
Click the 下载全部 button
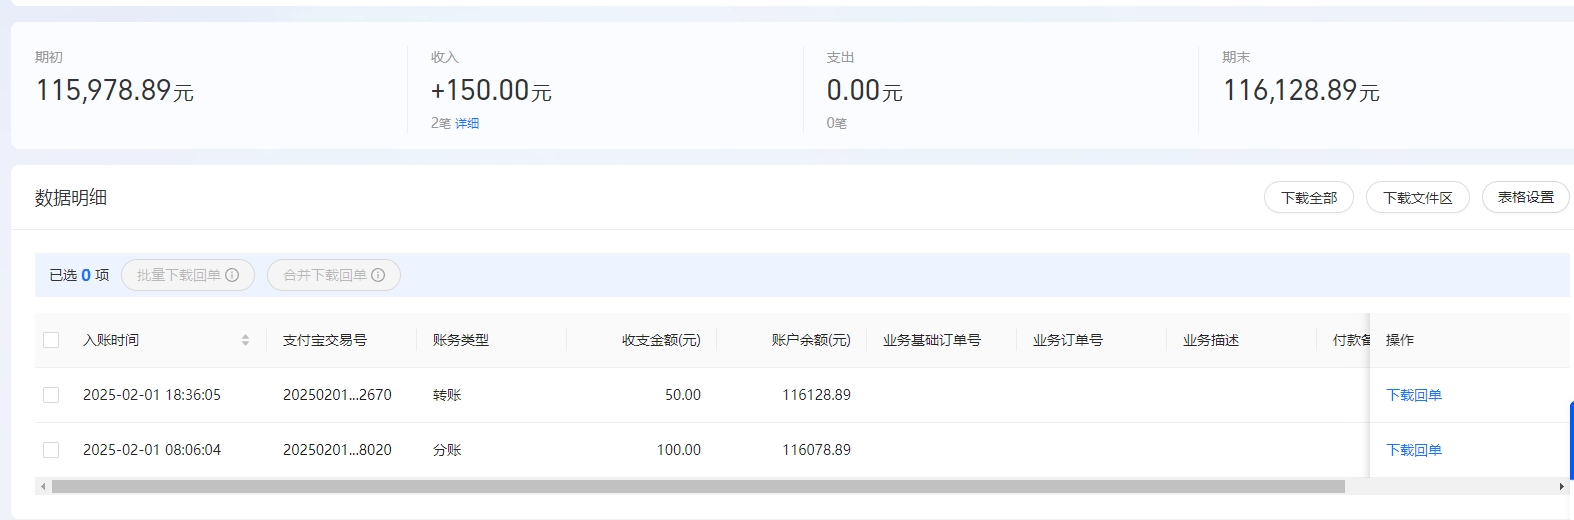(x=1309, y=198)
